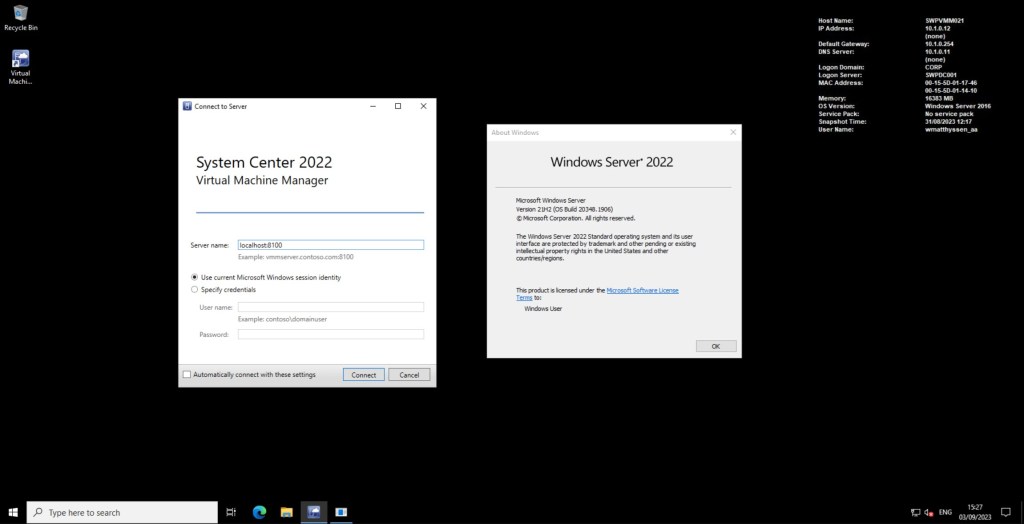Image resolution: width=1024 pixels, height=524 pixels.
Task: Open the Microsoft Software License Terms link
Action: coord(642,290)
